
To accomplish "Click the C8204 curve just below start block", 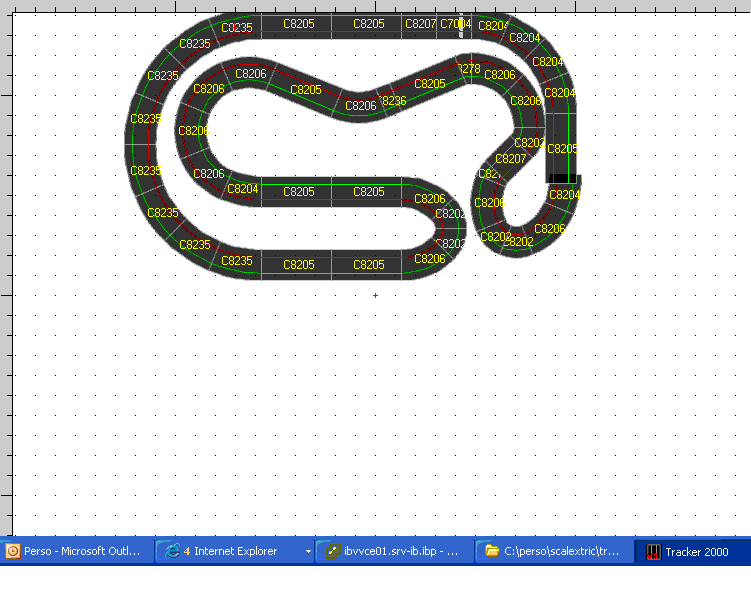I will click(564, 195).
